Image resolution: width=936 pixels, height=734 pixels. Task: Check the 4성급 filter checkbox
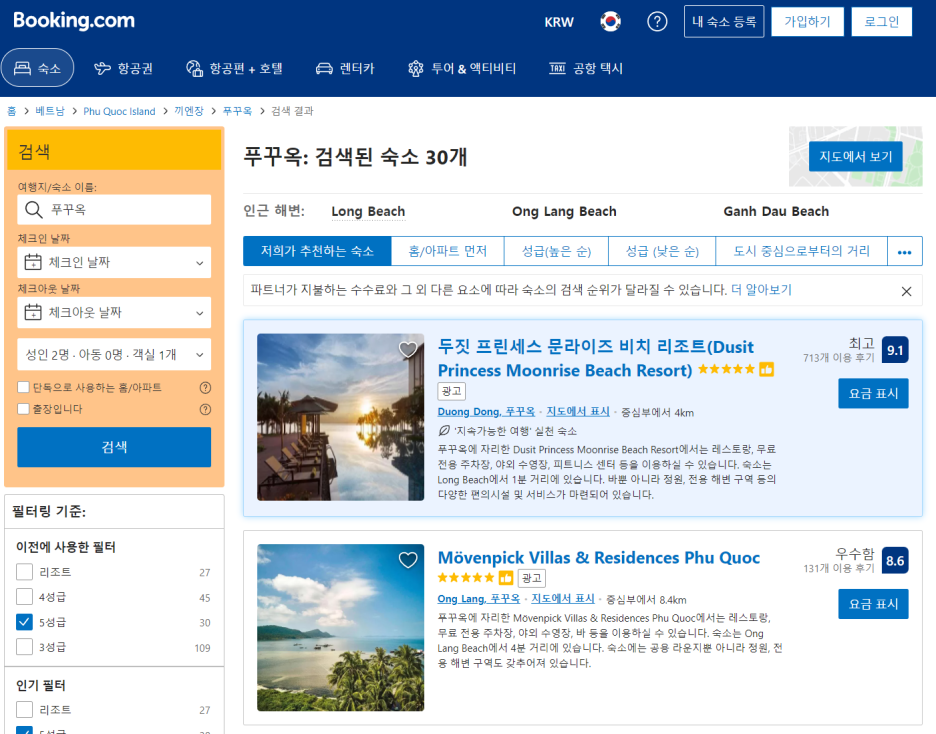pos(24,597)
